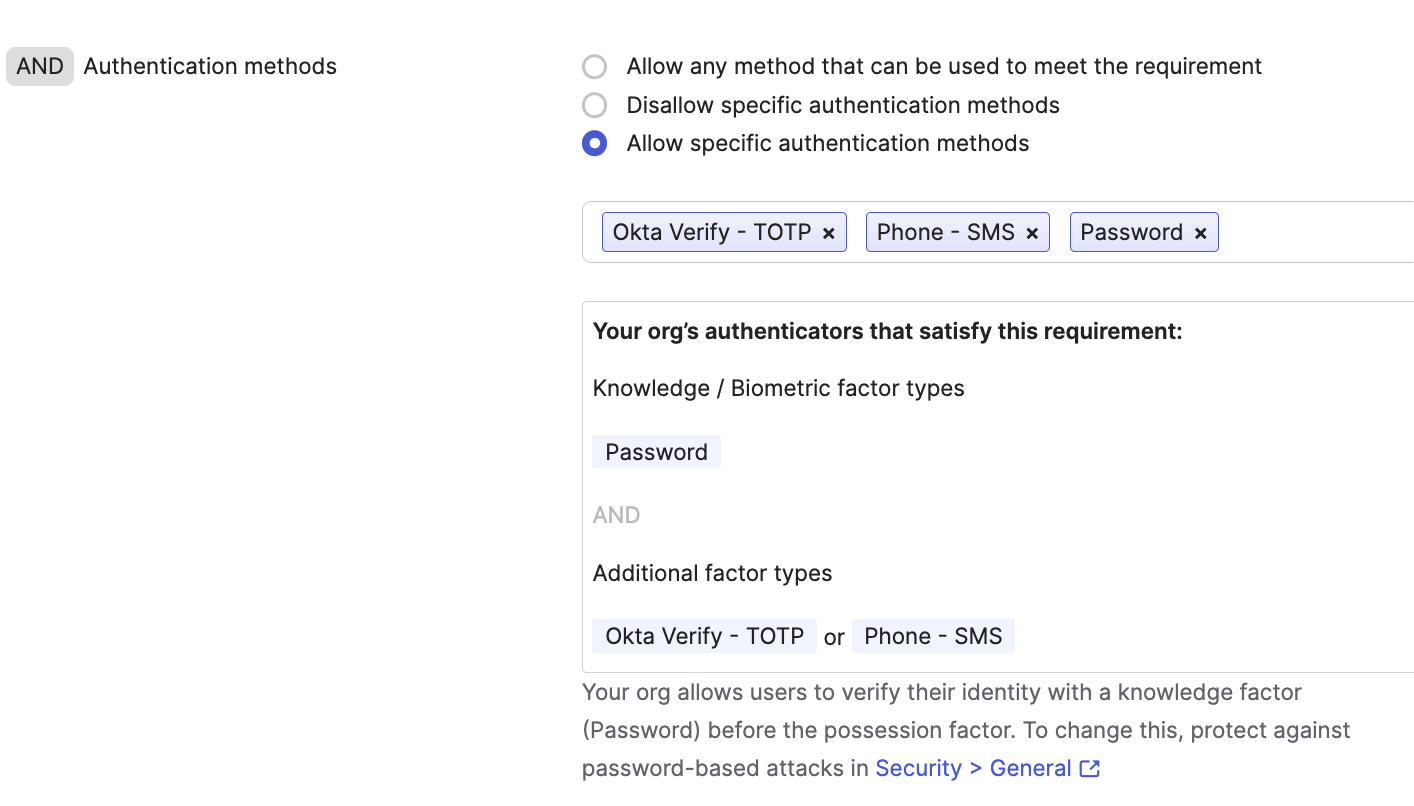Click the bold org's authenticators heading
This screenshot has width=1414, height=806.
887,331
